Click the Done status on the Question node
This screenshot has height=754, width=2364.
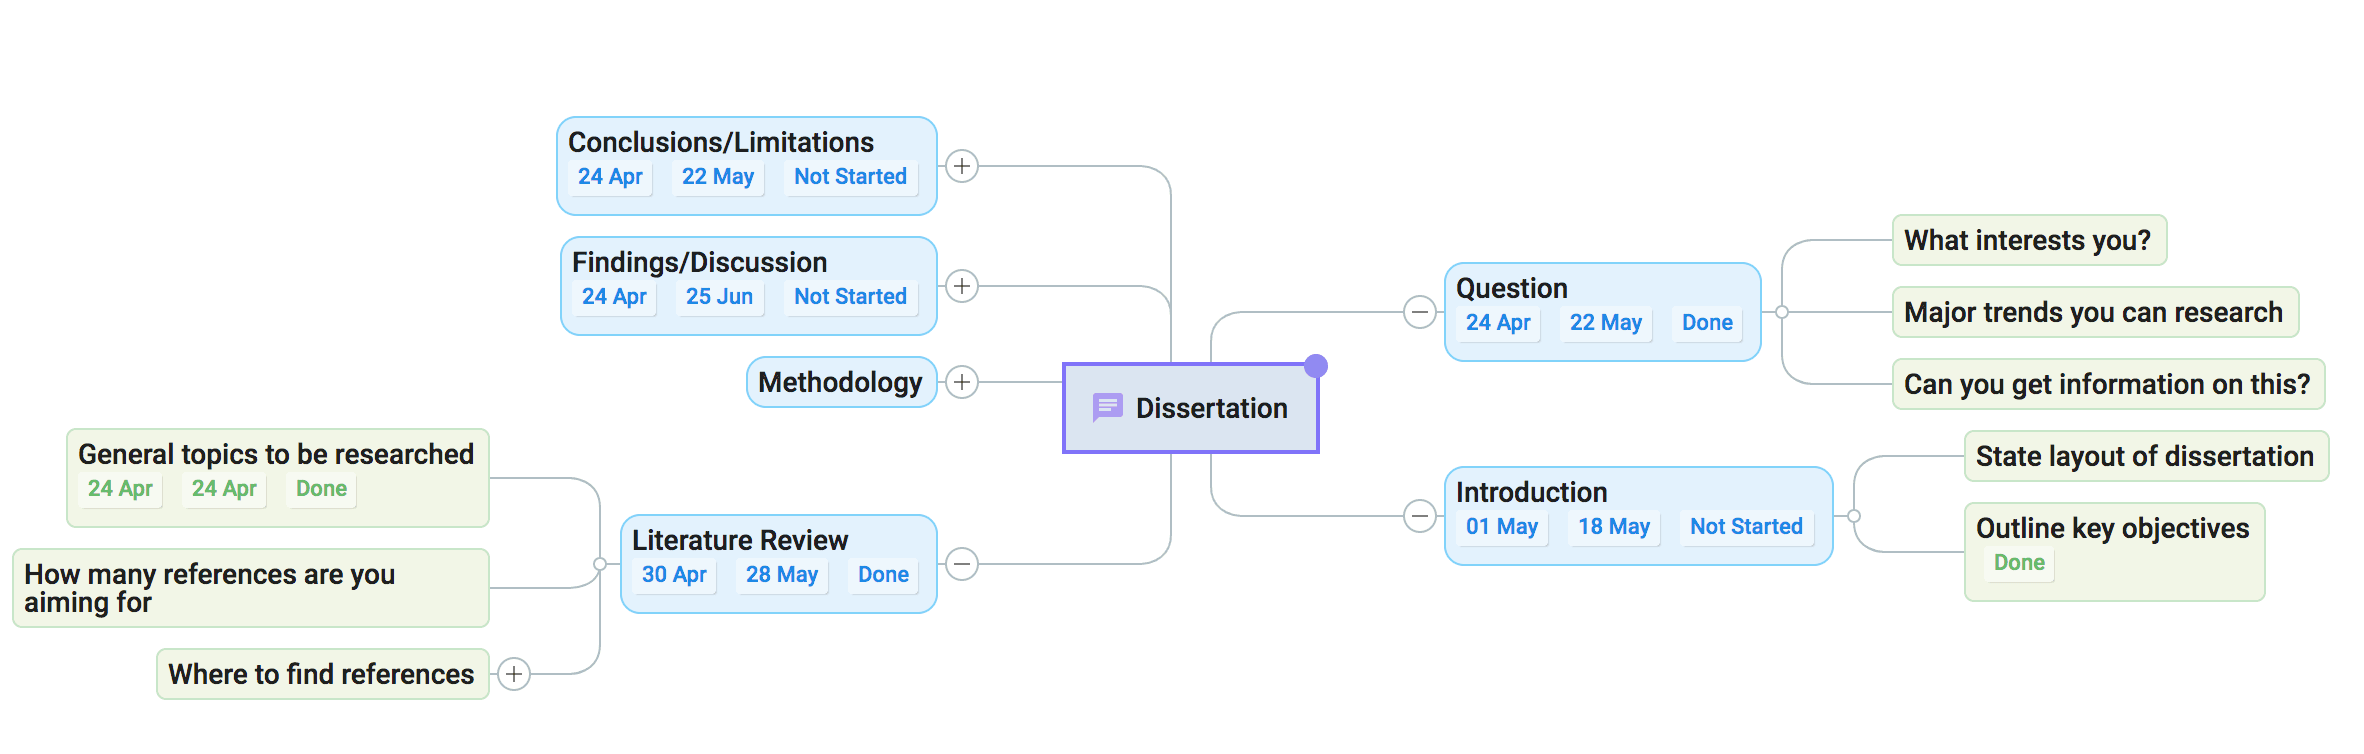tap(1707, 323)
